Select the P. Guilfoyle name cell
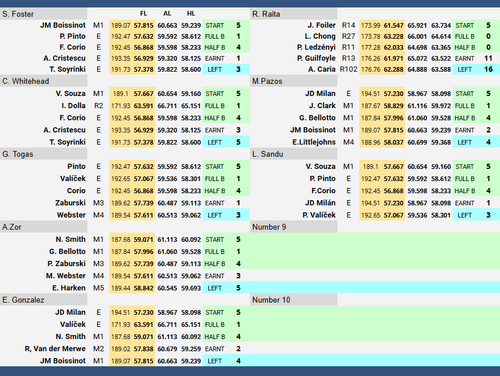Viewport: 500px width, 376px height. click(x=316, y=58)
